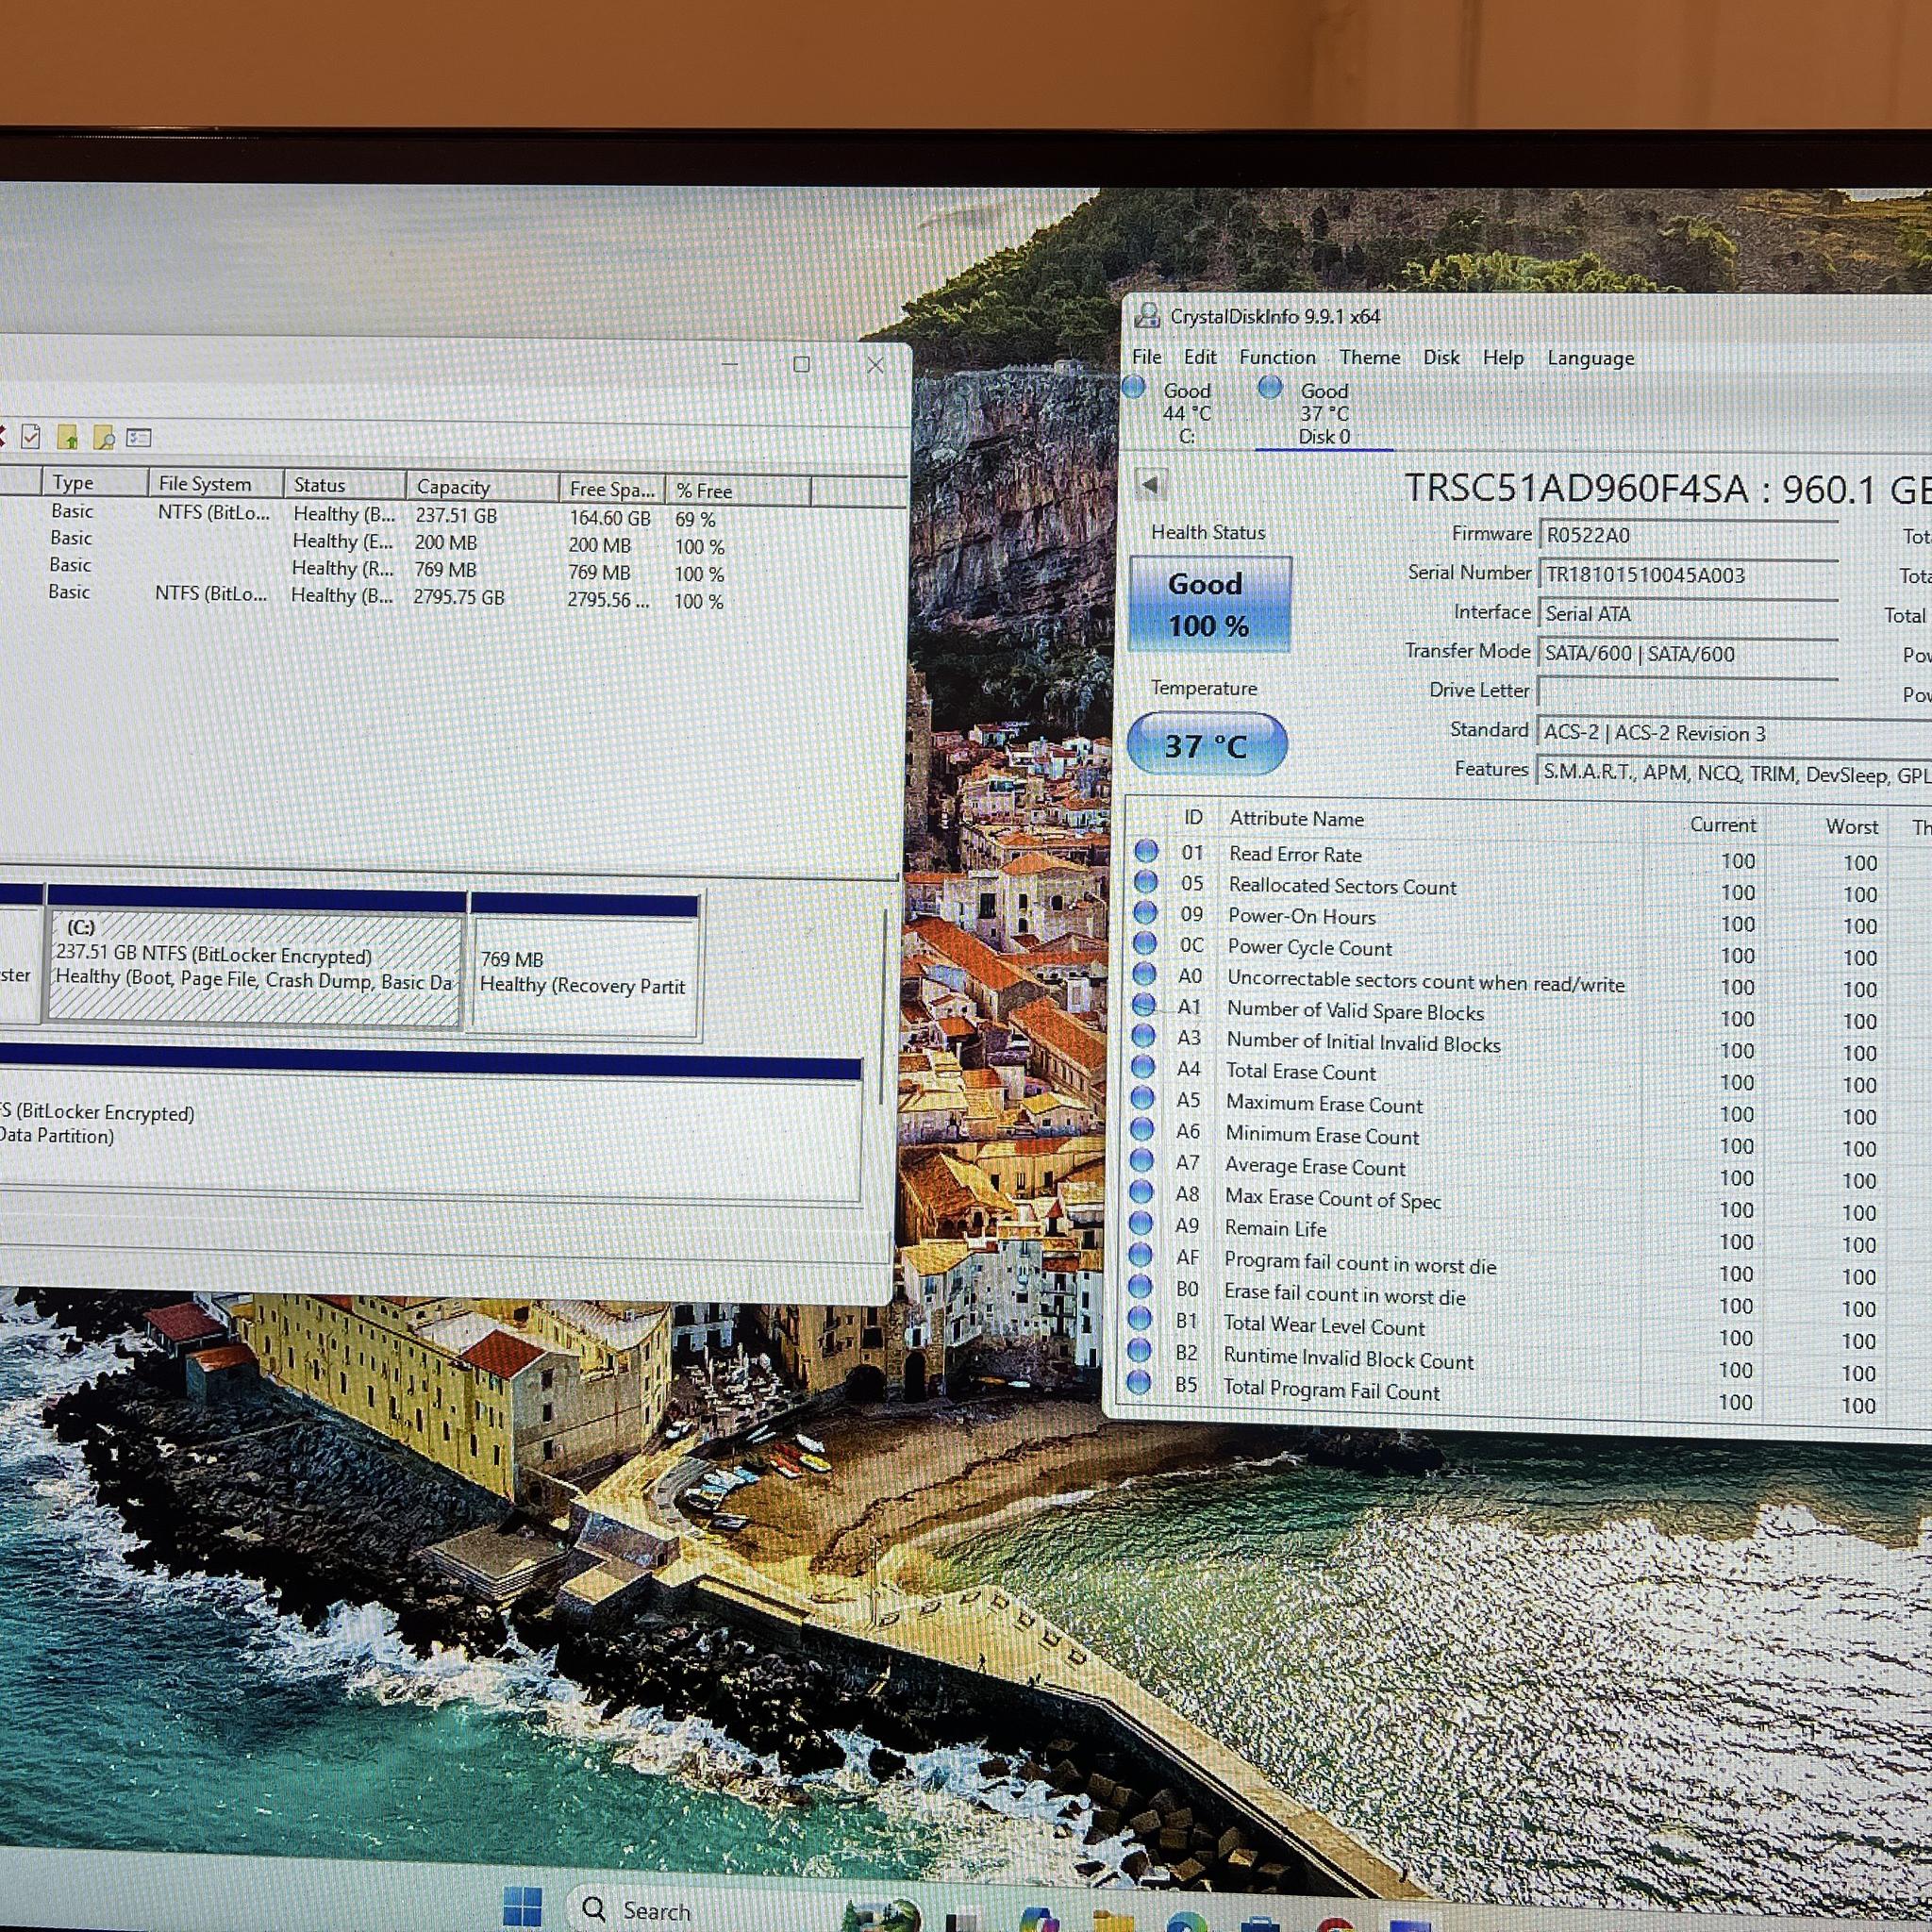Open the Language menu

pos(1590,358)
